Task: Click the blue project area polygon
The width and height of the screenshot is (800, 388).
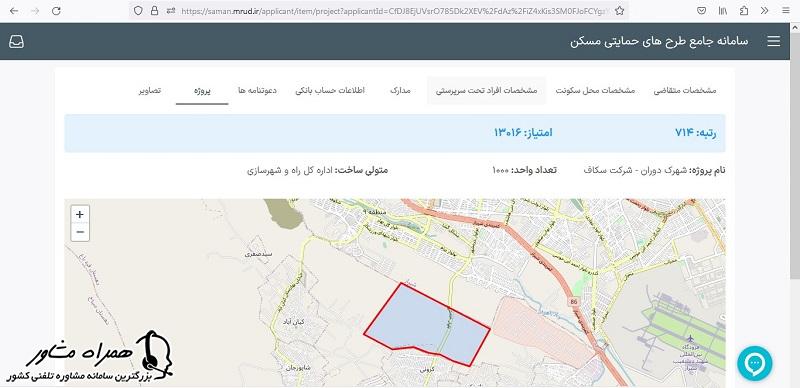Action: pyautogui.click(x=427, y=326)
